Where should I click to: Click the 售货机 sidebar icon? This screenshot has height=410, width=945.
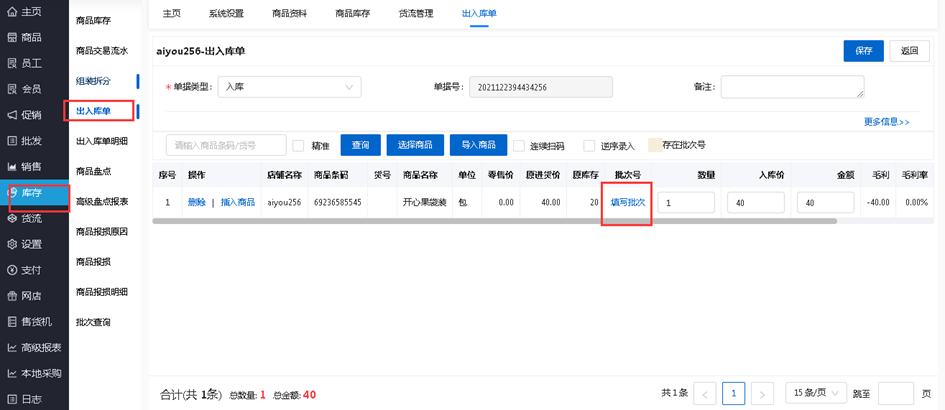pyautogui.click(x=12, y=322)
